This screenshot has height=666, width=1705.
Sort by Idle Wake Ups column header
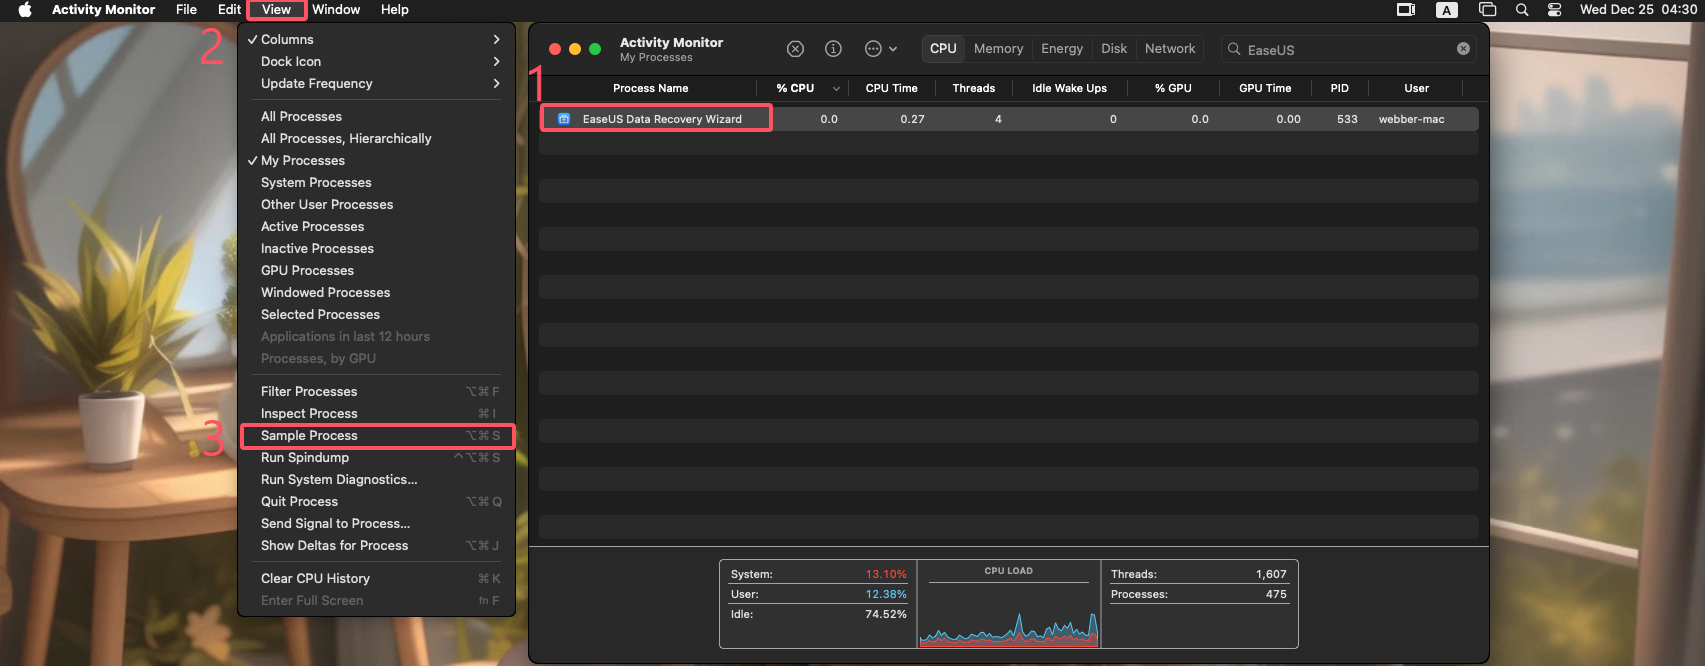[x=1069, y=88]
